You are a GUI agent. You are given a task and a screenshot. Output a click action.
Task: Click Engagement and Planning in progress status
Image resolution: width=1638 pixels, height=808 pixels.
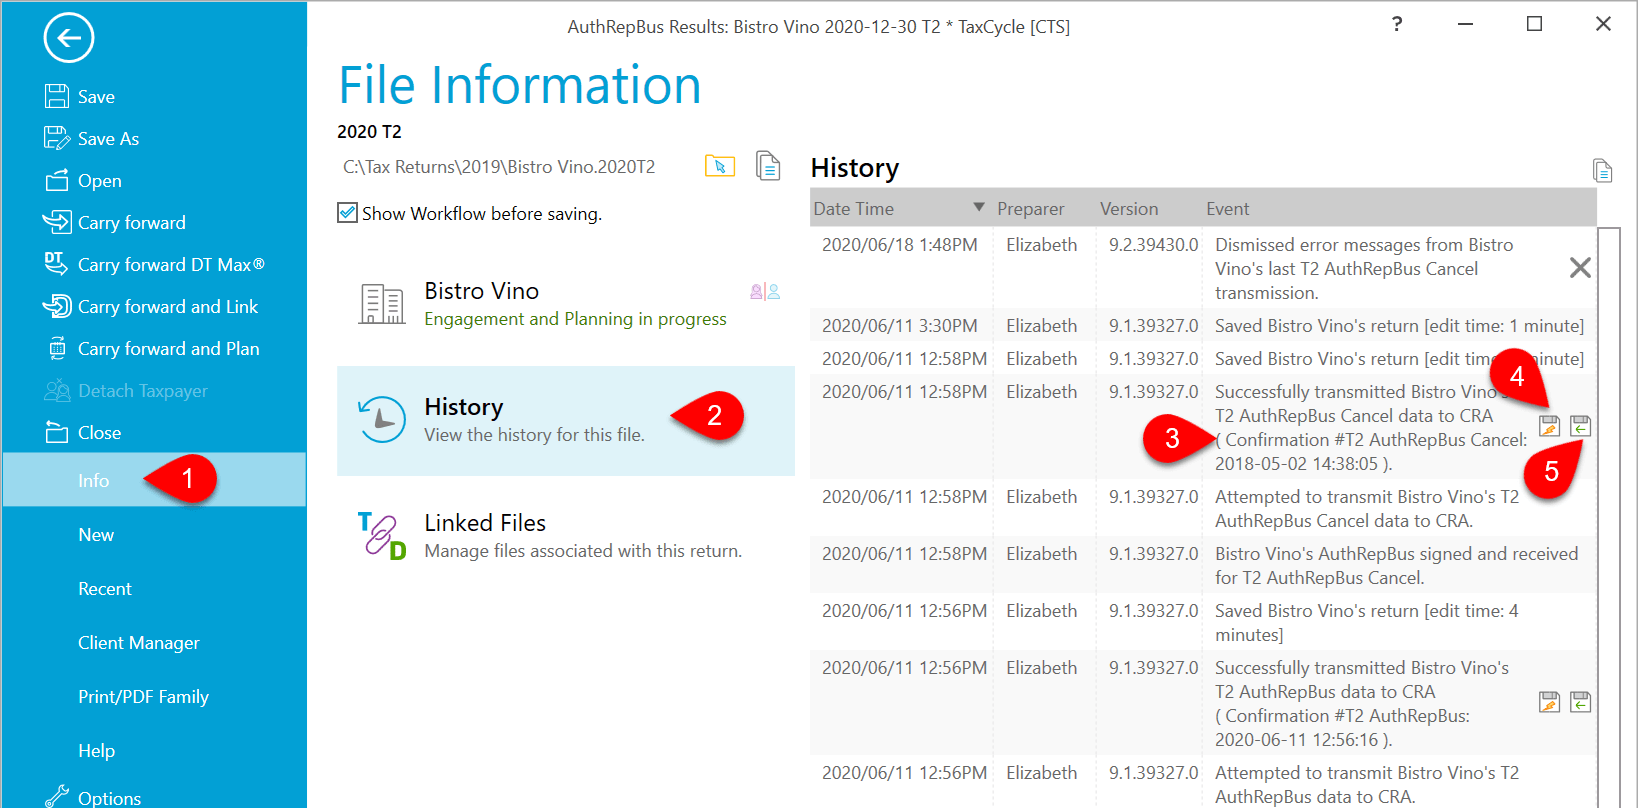575,319
